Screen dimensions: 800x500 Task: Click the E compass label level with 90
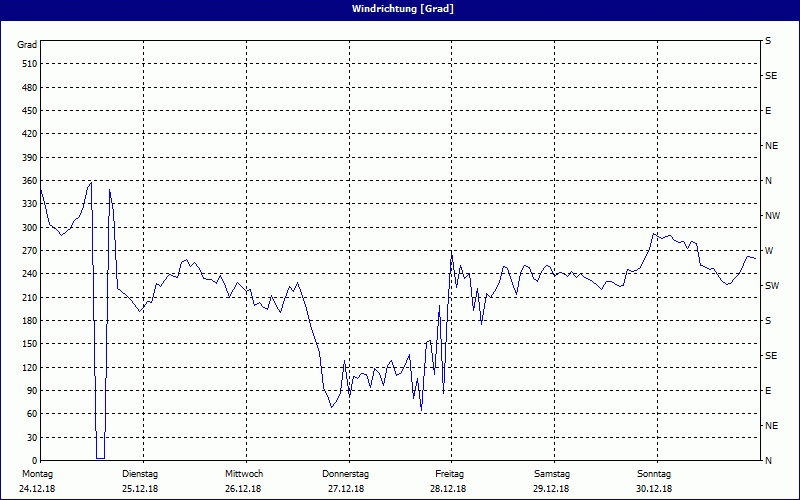click(x=768, y=391)
